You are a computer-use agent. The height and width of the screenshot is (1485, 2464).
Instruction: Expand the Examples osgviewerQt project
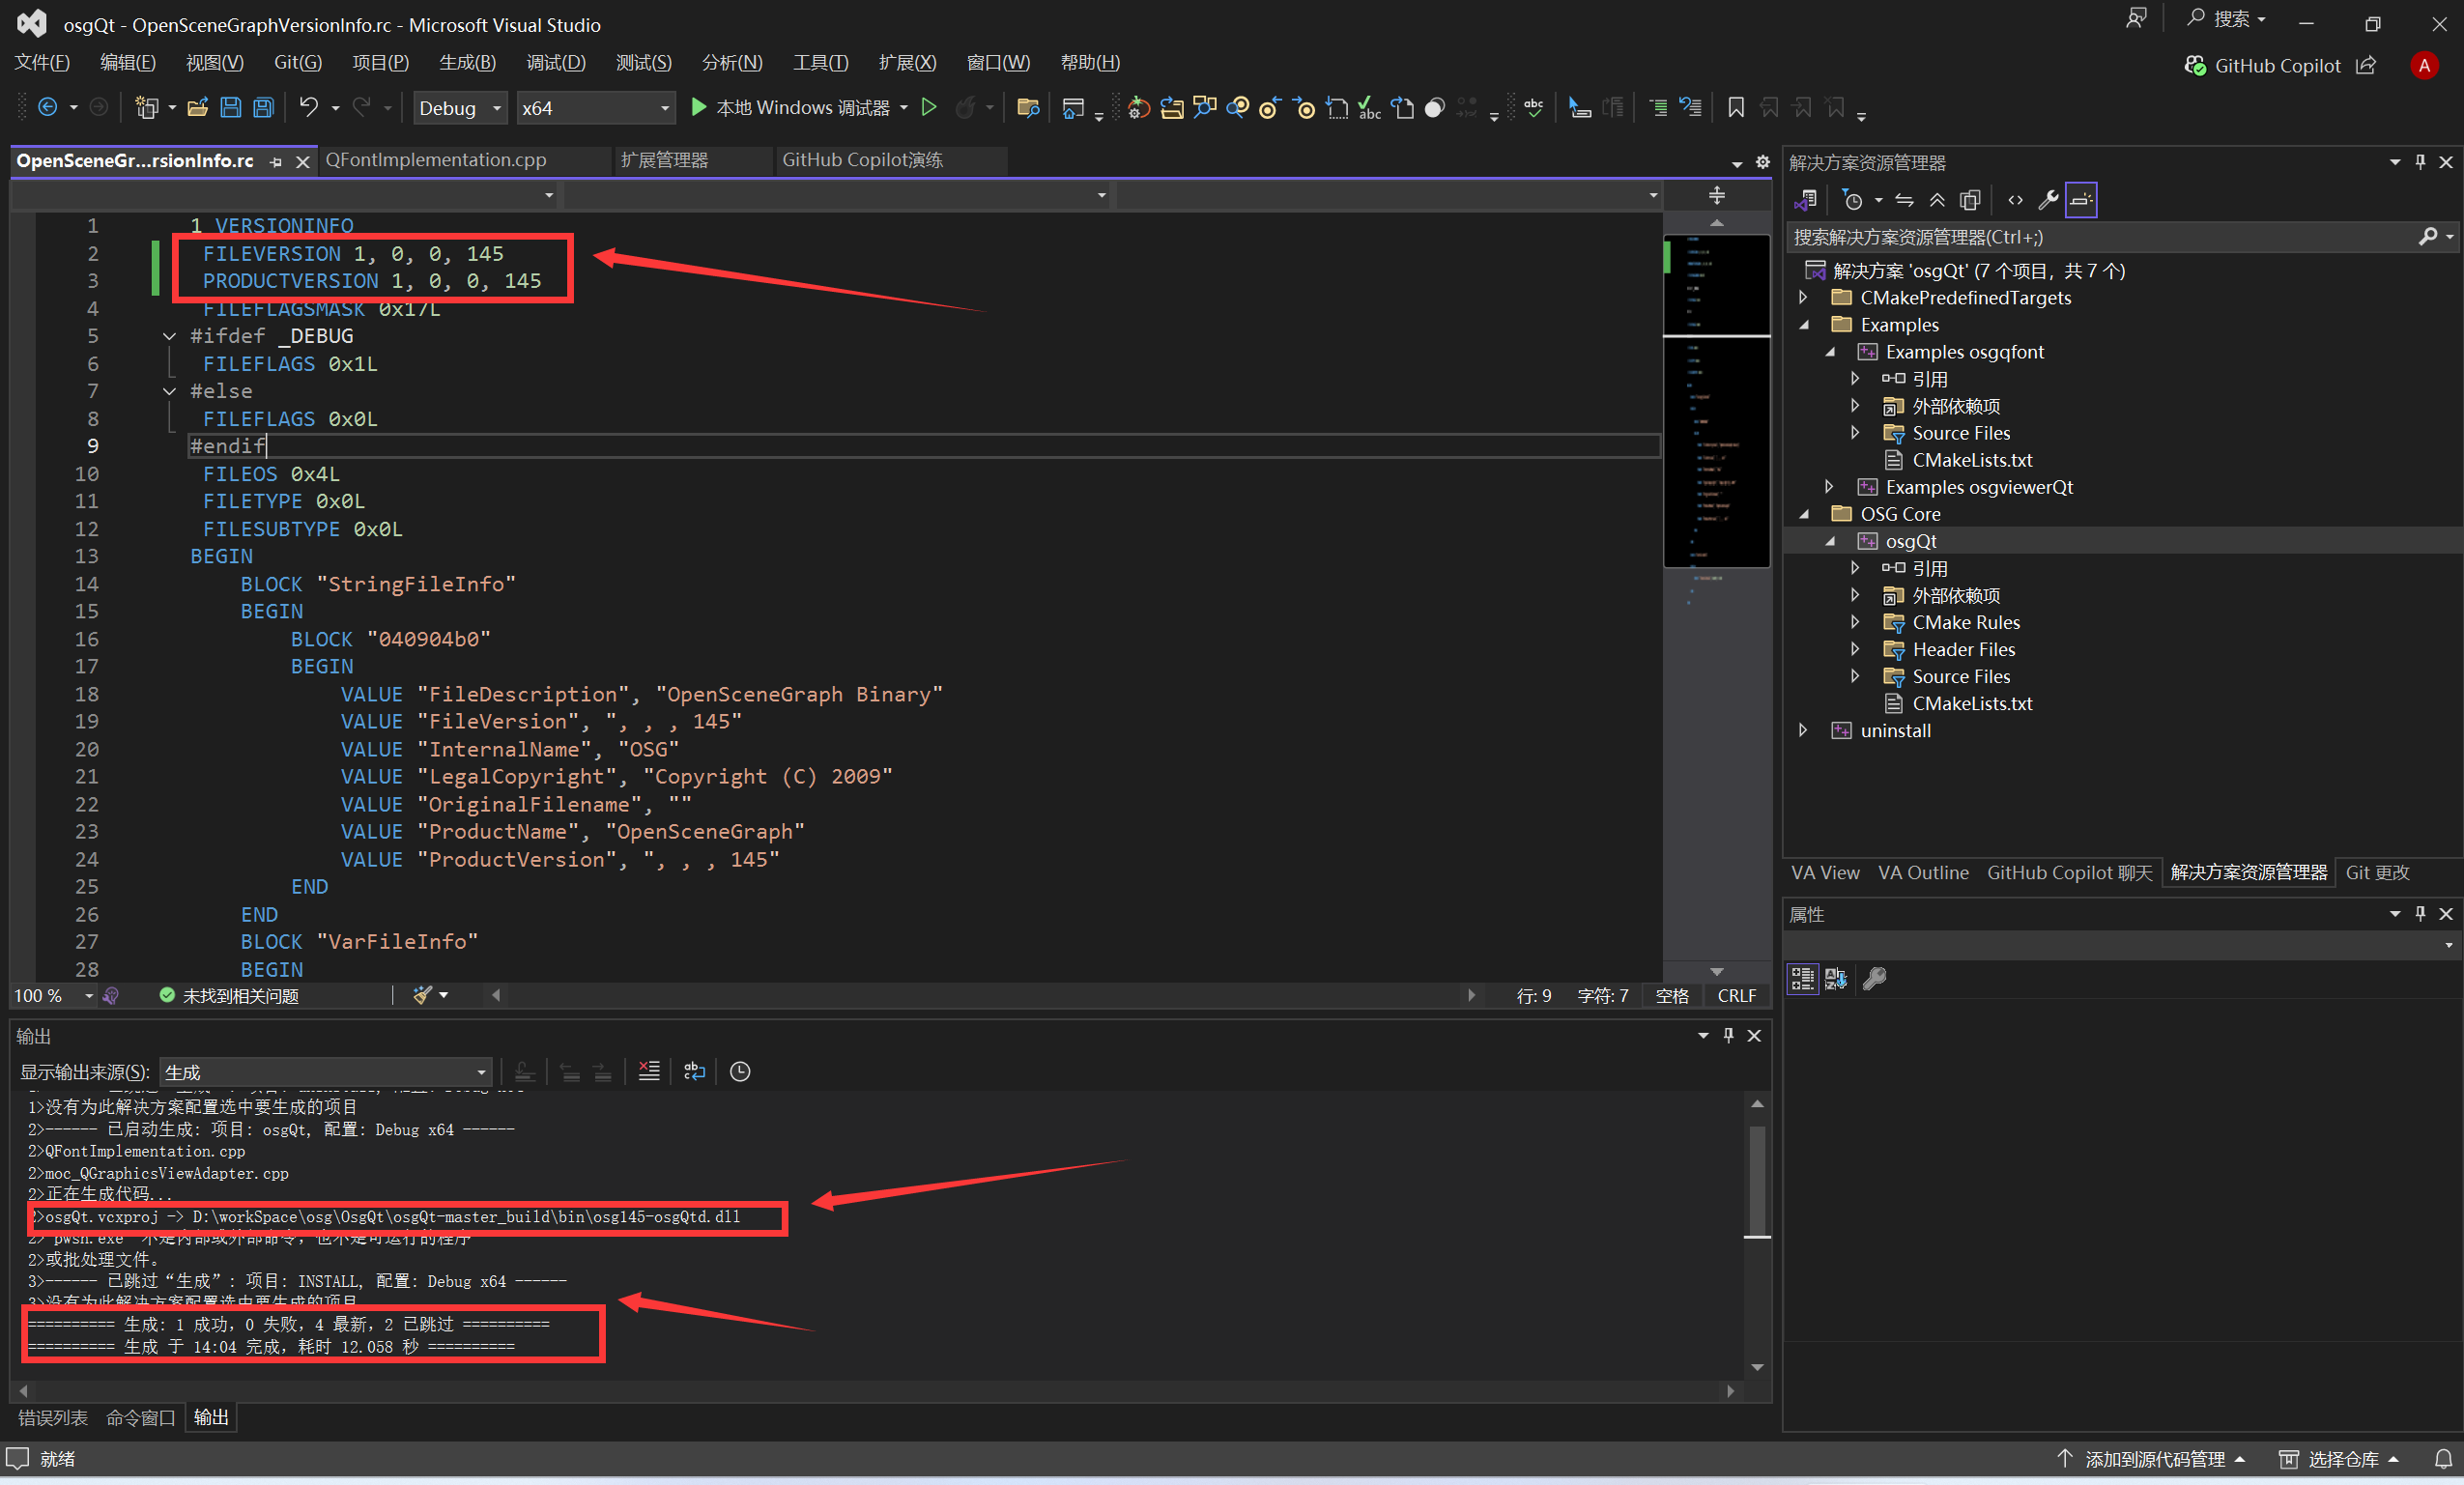[1829, 486]
